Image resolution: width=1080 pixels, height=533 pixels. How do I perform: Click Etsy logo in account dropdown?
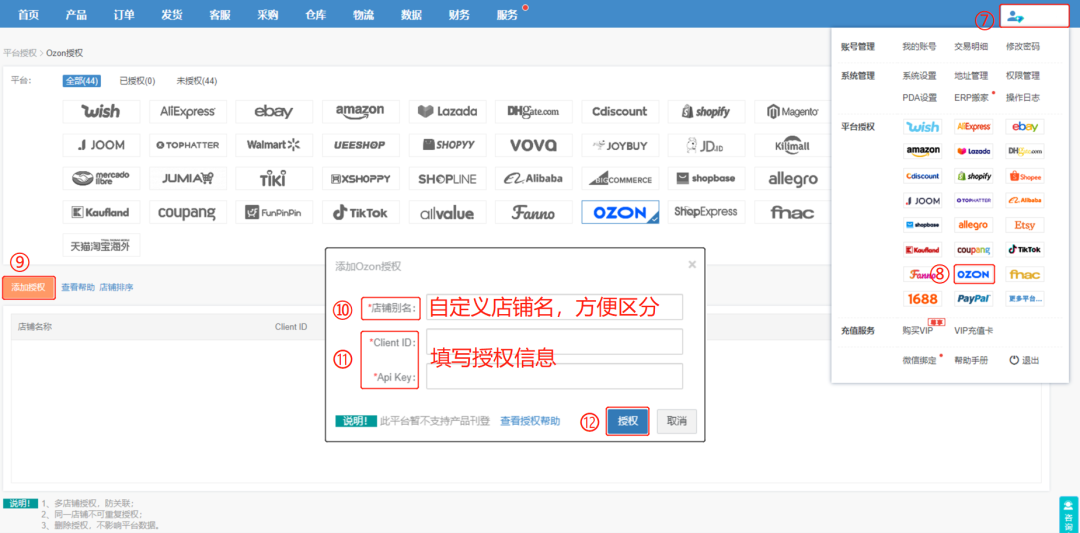[x=1025, y=225]
